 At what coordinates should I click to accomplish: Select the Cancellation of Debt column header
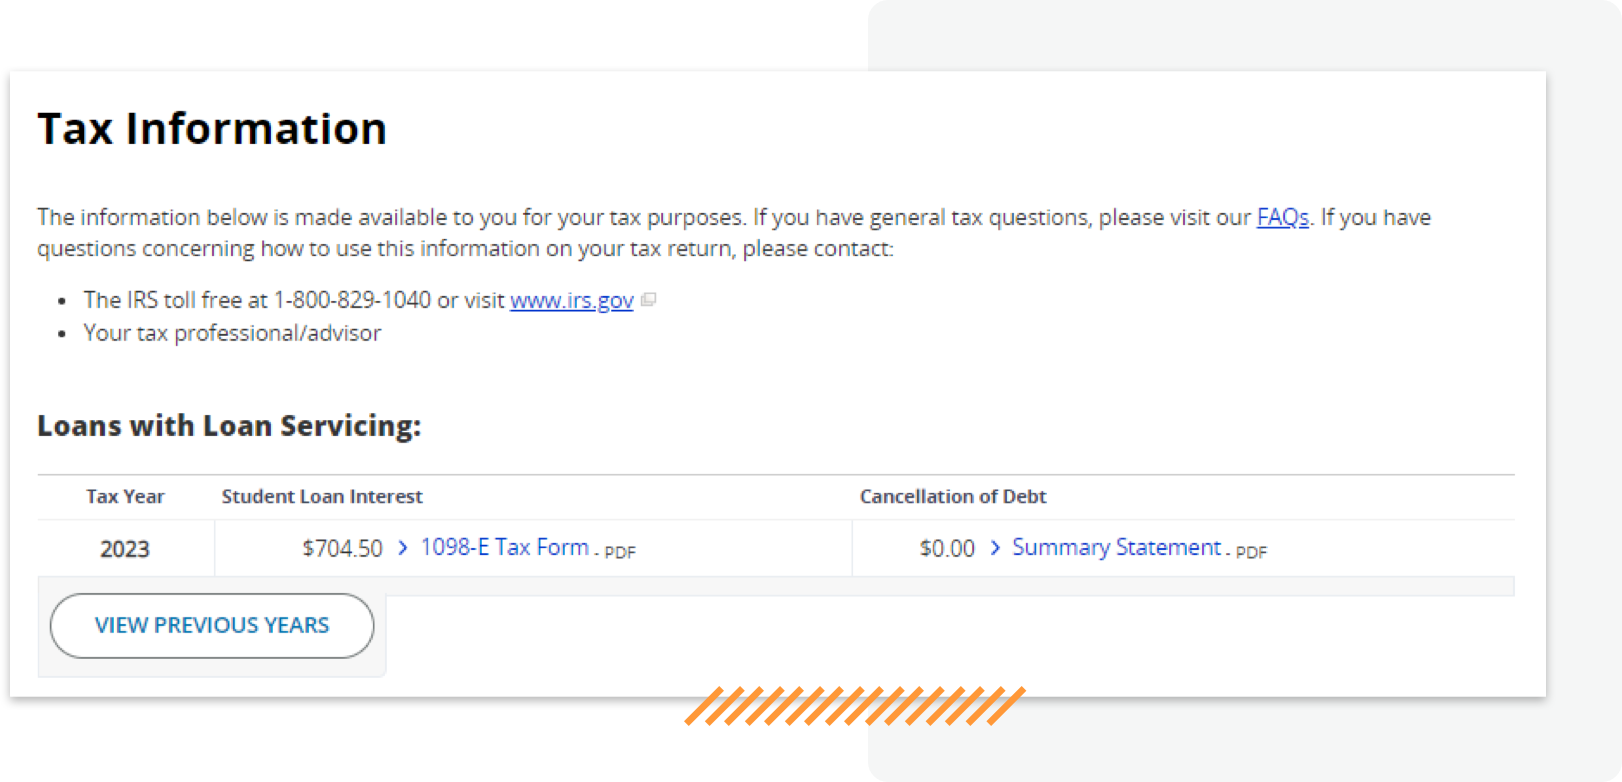point(953,496)
